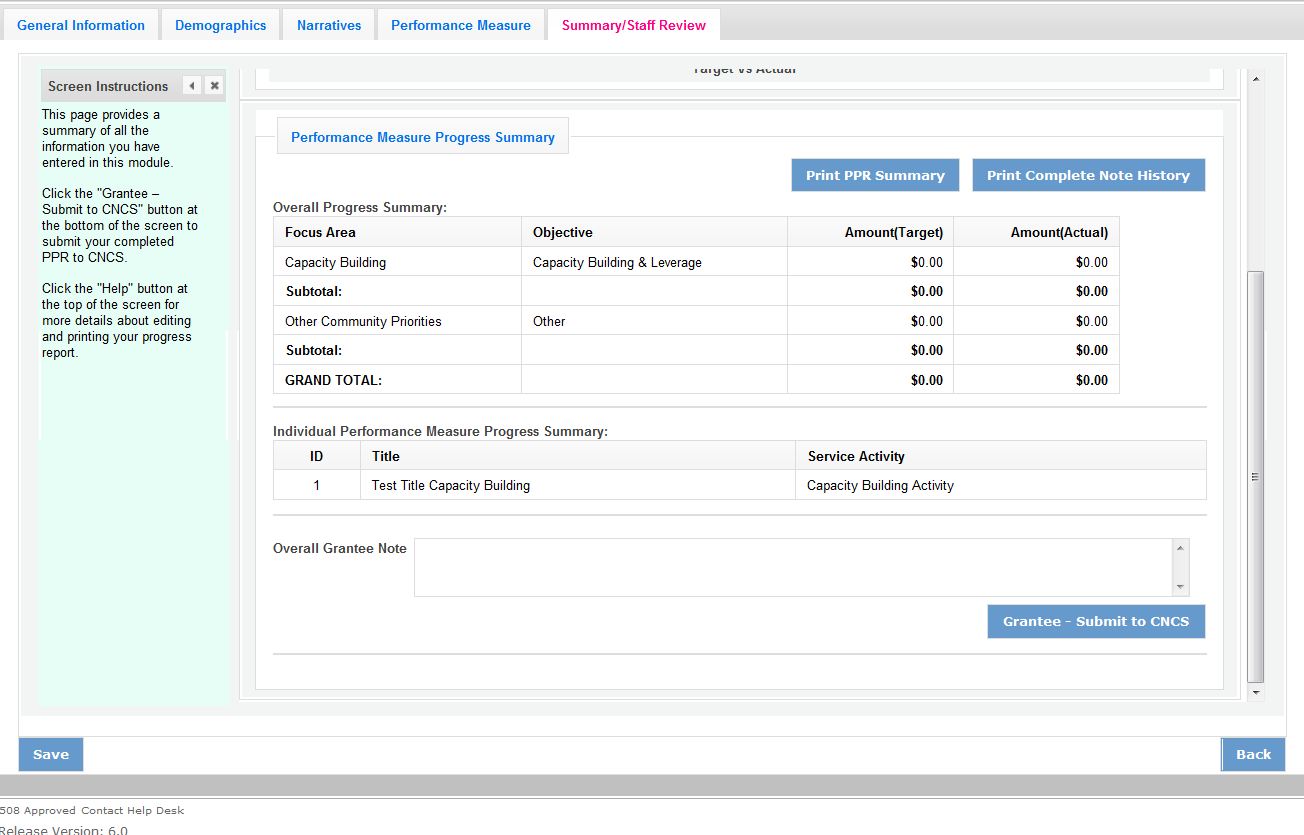Click the main vertical scrollbar thumb

1256,476
